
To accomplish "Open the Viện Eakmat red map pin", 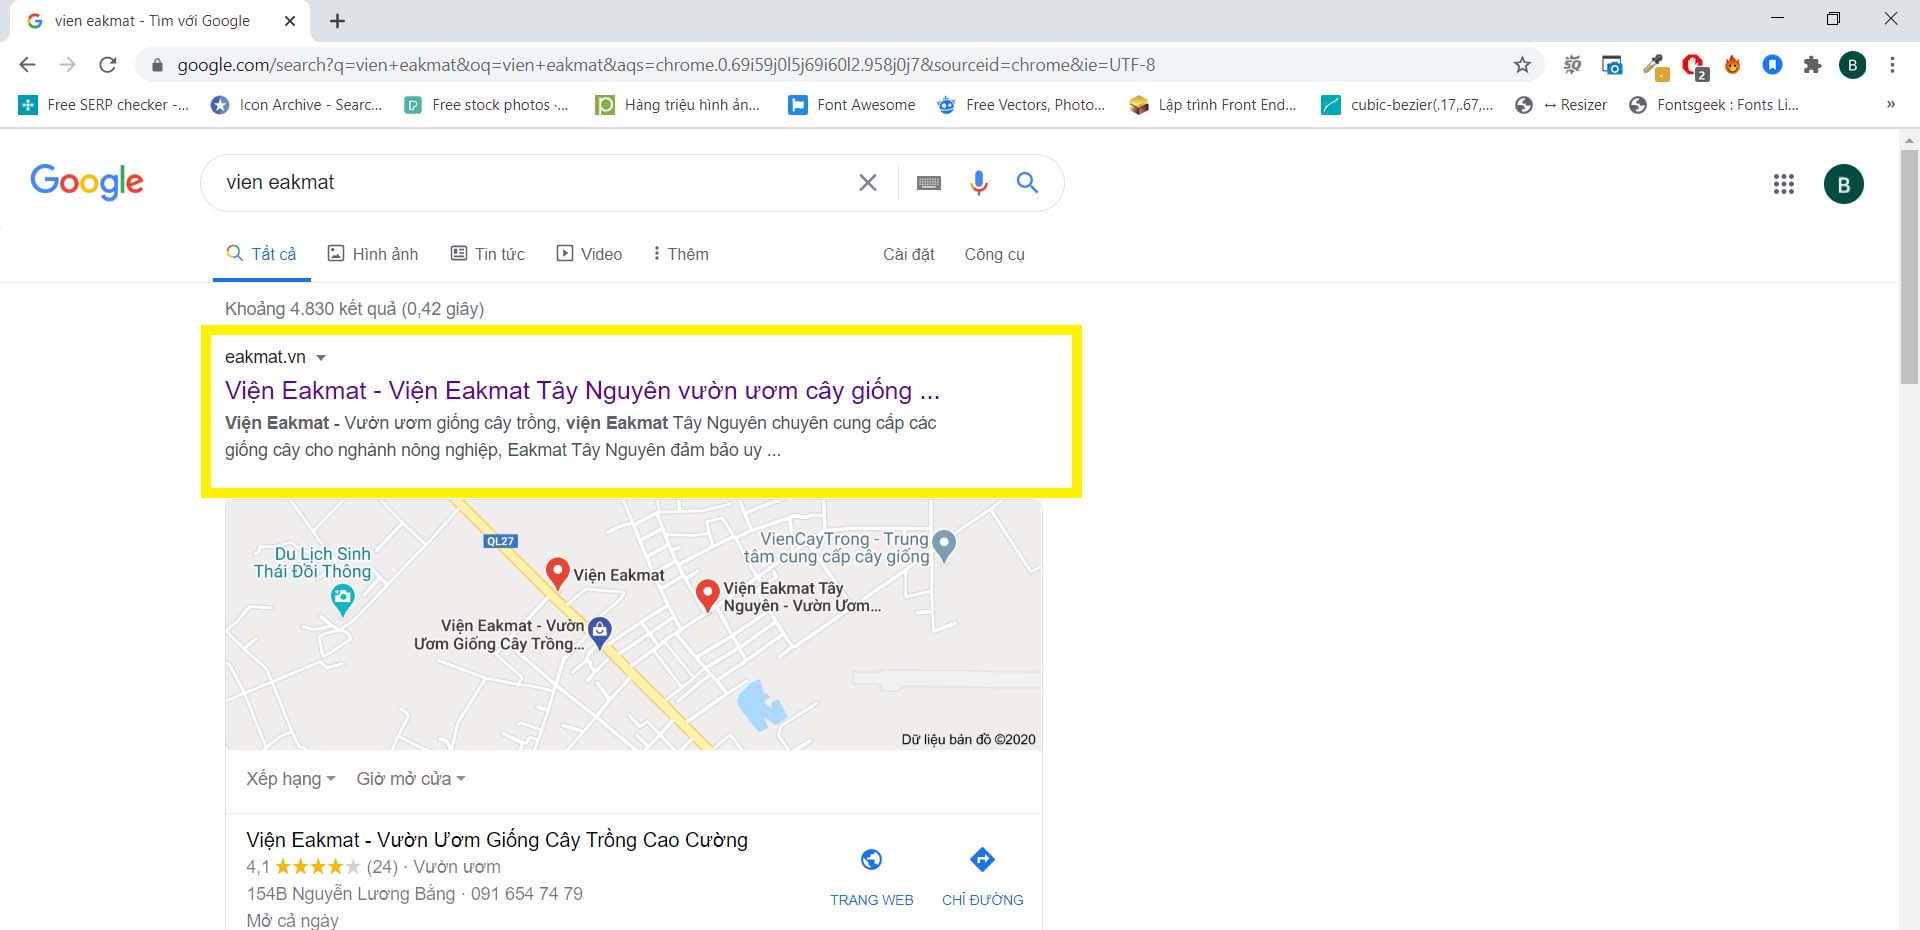I will pyautogui.click(x=558, y=574).
